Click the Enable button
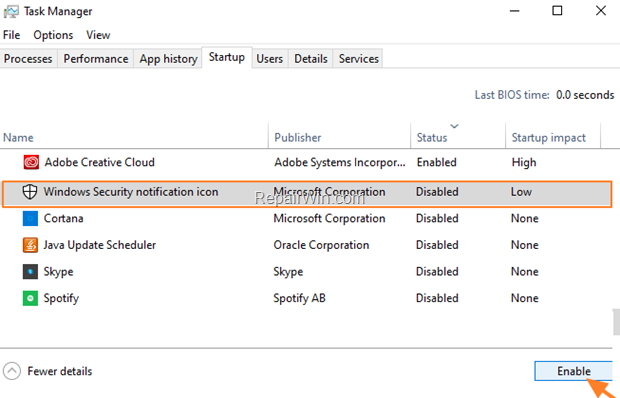Image resolution: width=620 pixels, height=398 pixels. (573, 371)
